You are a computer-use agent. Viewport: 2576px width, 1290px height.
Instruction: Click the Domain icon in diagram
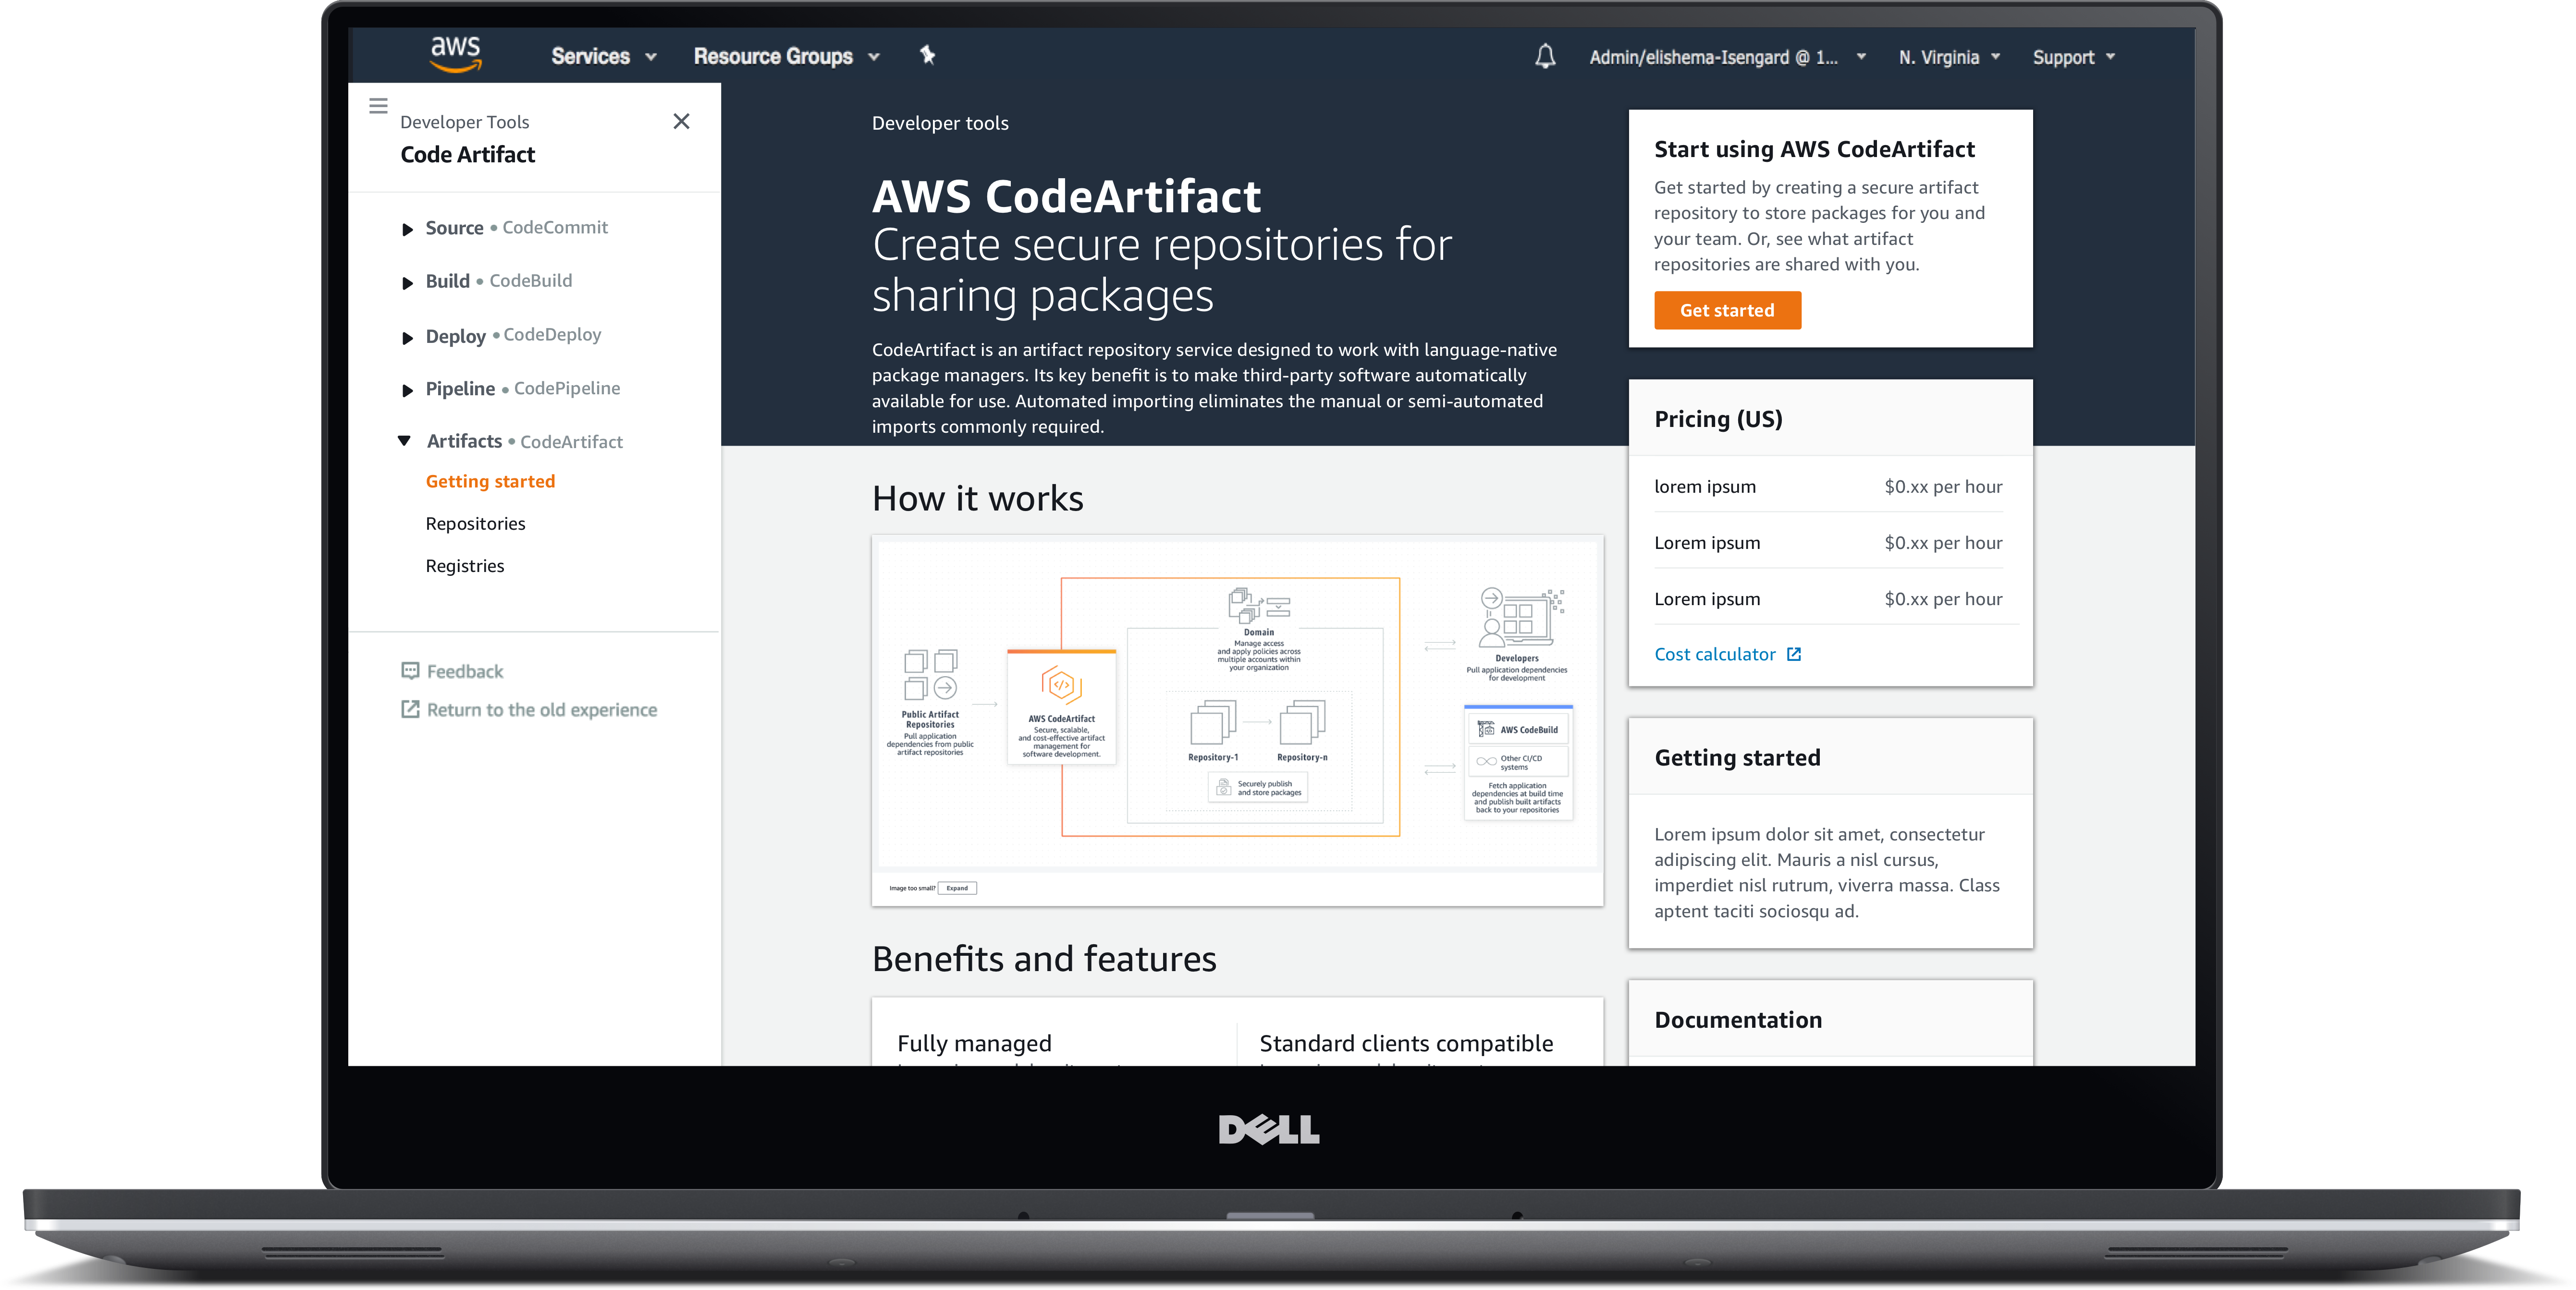[1258, 605]
